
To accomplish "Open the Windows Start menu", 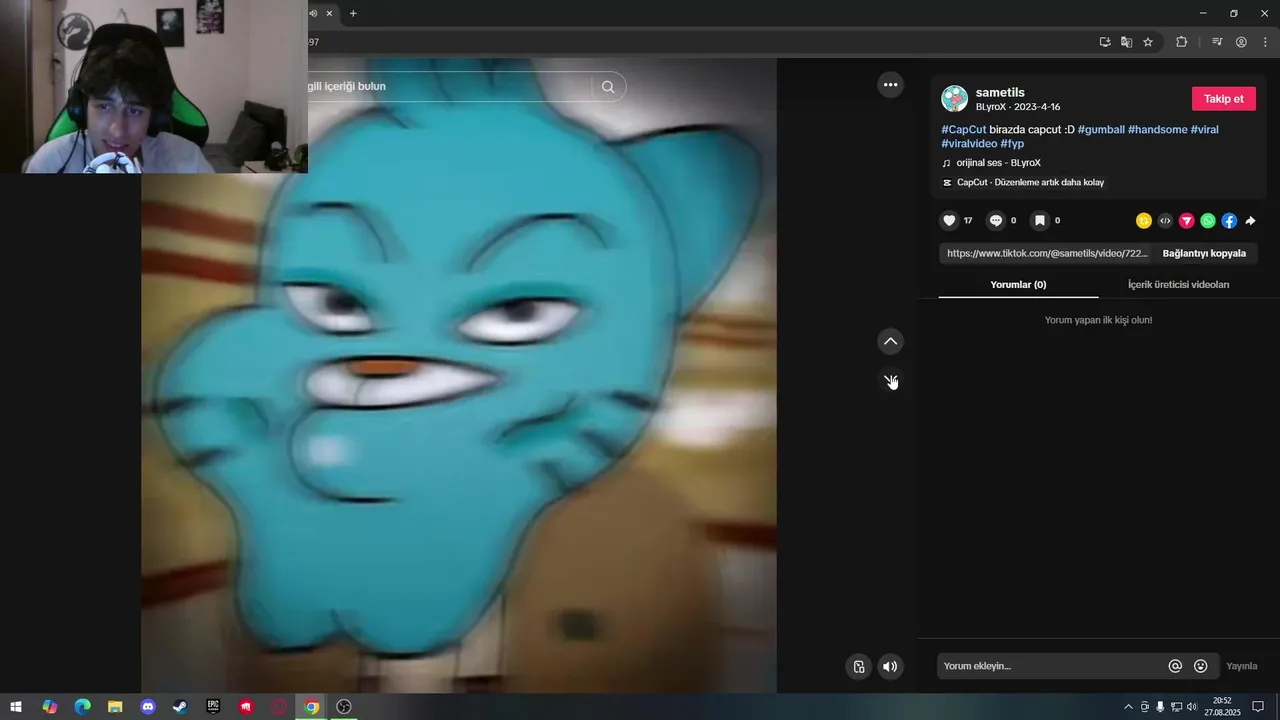I will 16,707.
